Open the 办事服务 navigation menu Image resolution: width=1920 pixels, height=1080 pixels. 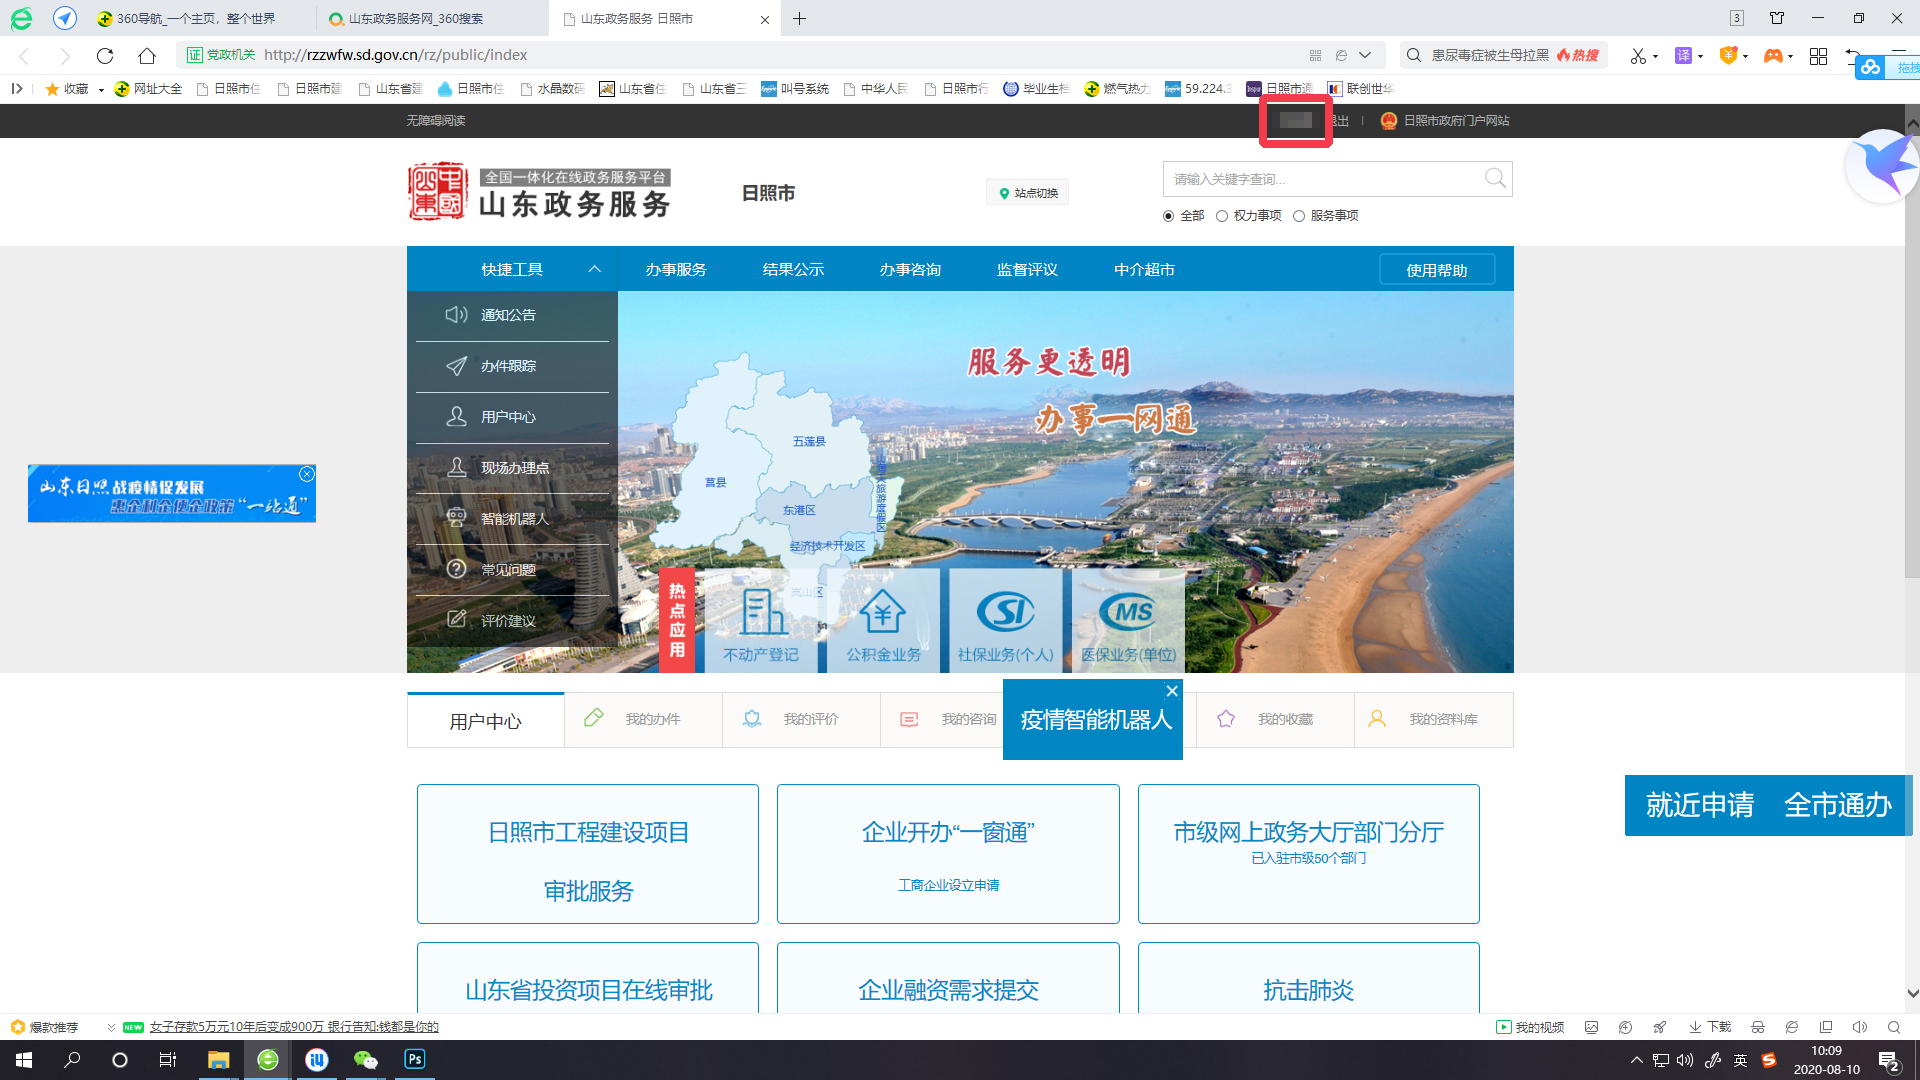tap(676, 270)
